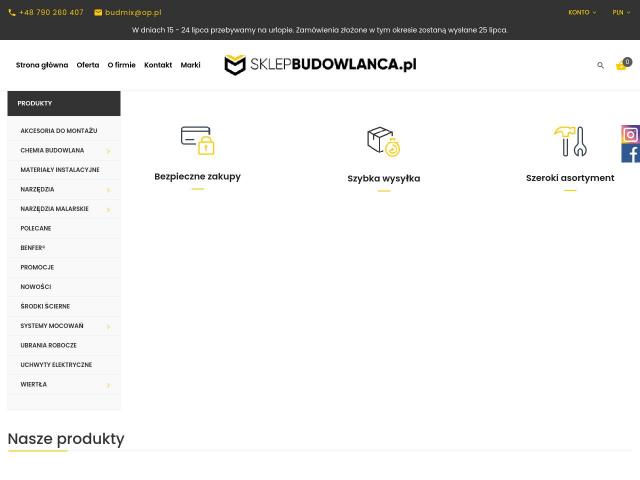Click the budmix@op.pl email link
Viewport: 640px width, 480px height.
coord(133,13)
